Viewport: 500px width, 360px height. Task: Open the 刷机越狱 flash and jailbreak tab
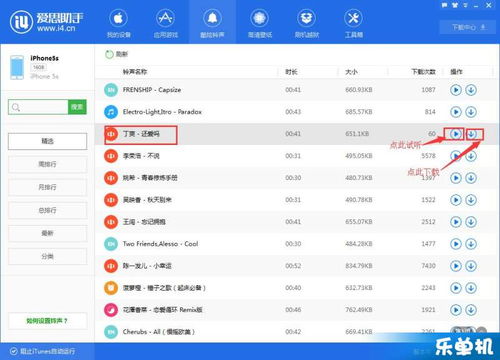(307, 23)
